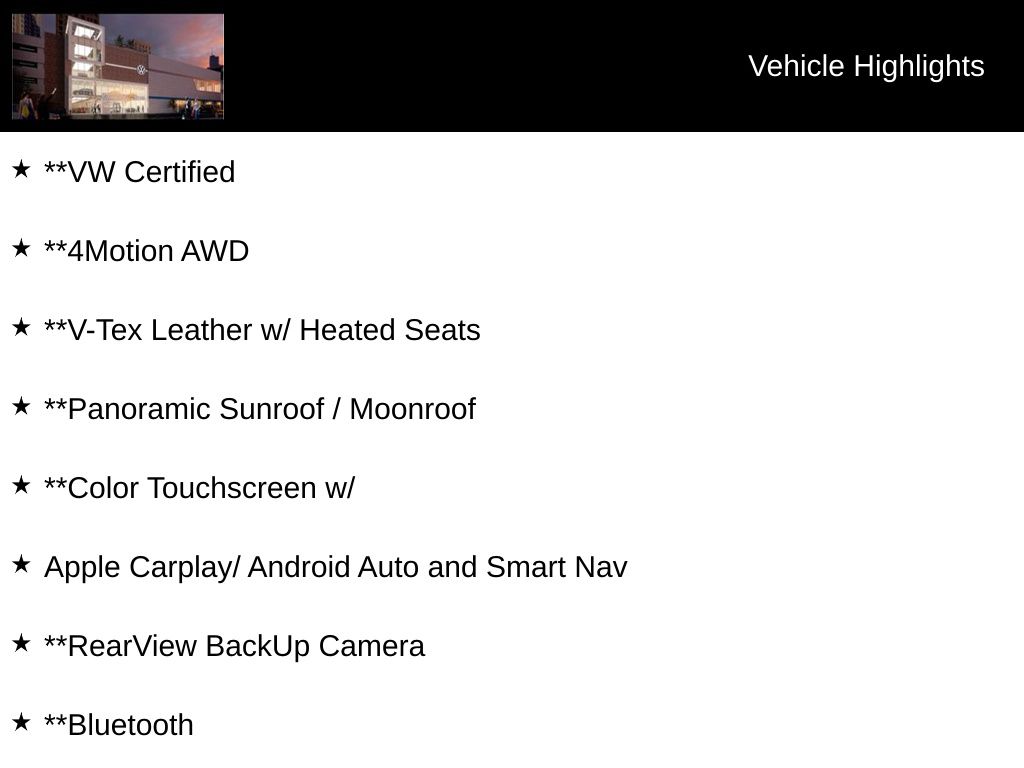Screen dimensions: 1024x768
Task: Click Apple Carplay/ Android Auto and Smart Nav
Action: [x=336, y=568]
